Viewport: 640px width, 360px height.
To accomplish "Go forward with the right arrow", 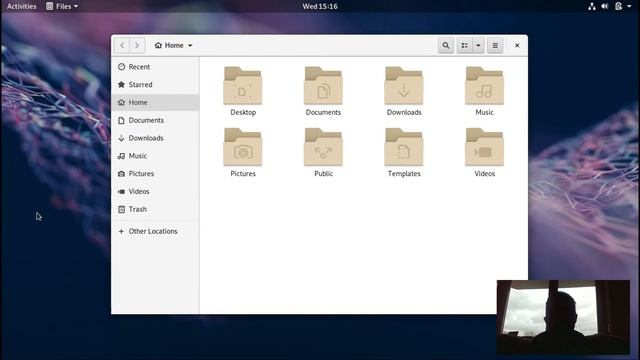I will pos(137,45).
